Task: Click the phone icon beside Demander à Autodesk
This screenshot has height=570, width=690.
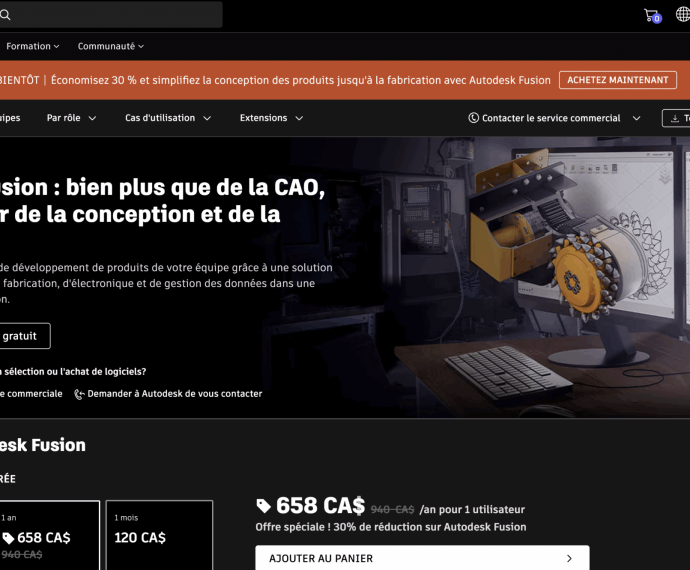Action: pyautogui.click(x=80, y=394)
